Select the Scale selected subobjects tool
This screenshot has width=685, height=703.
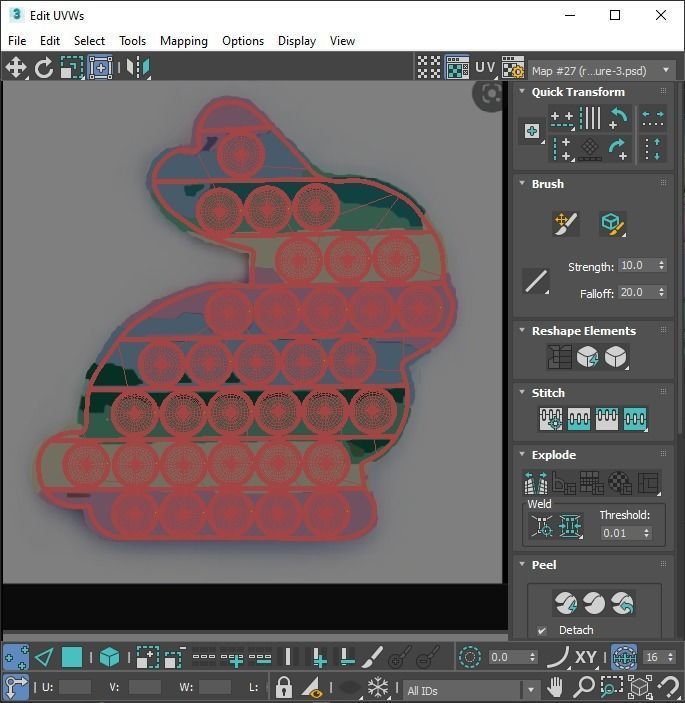[x=72, y=68]
